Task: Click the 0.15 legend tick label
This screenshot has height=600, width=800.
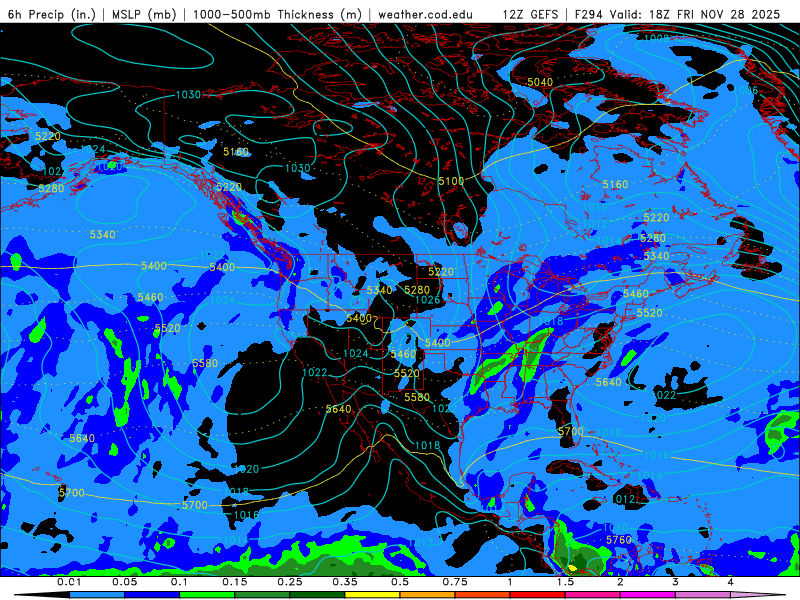Action: tap(235, 582)
